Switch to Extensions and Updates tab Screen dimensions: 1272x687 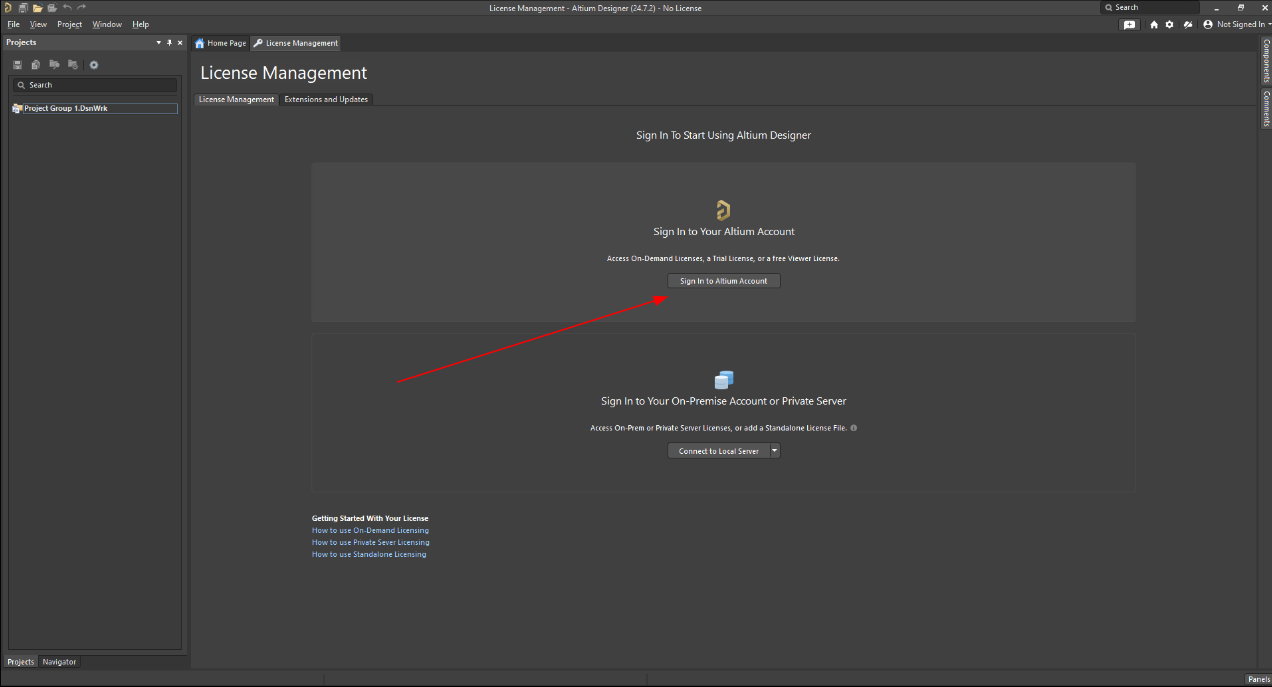coord(326,99)
